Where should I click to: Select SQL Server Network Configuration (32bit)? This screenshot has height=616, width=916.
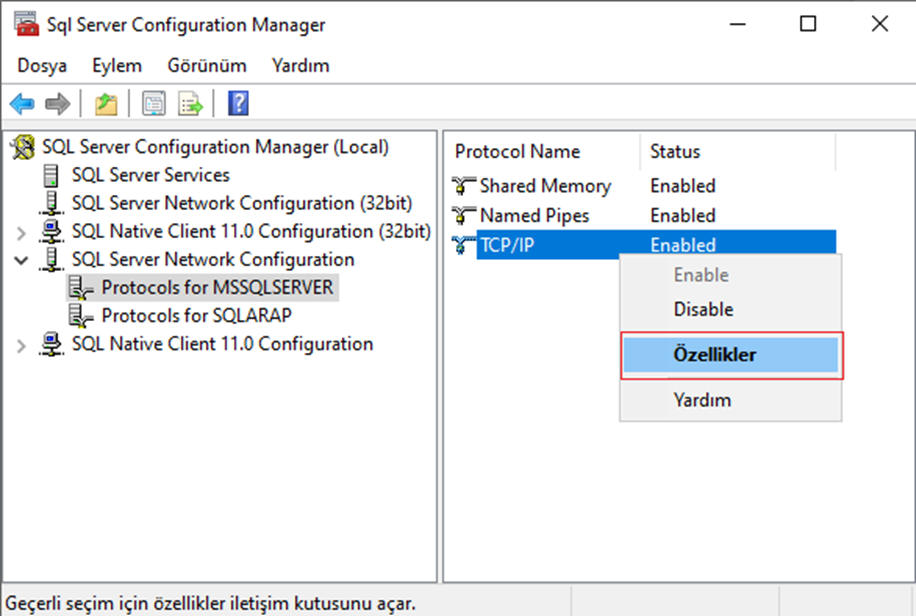pos(241,203)
